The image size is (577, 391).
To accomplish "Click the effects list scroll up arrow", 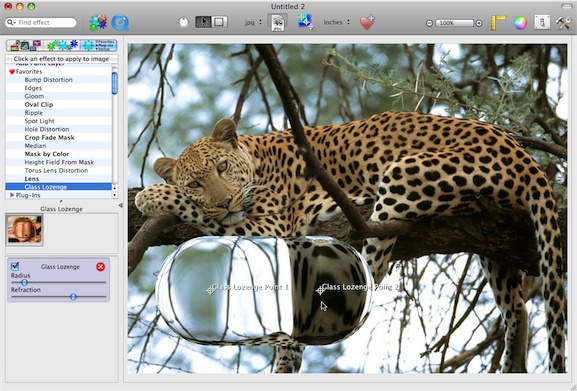I will (x=114, y=188).
